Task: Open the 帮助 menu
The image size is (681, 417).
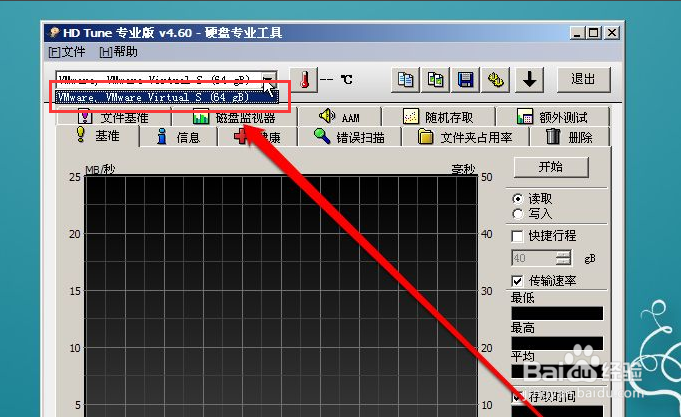Action: tap(118, 52)
